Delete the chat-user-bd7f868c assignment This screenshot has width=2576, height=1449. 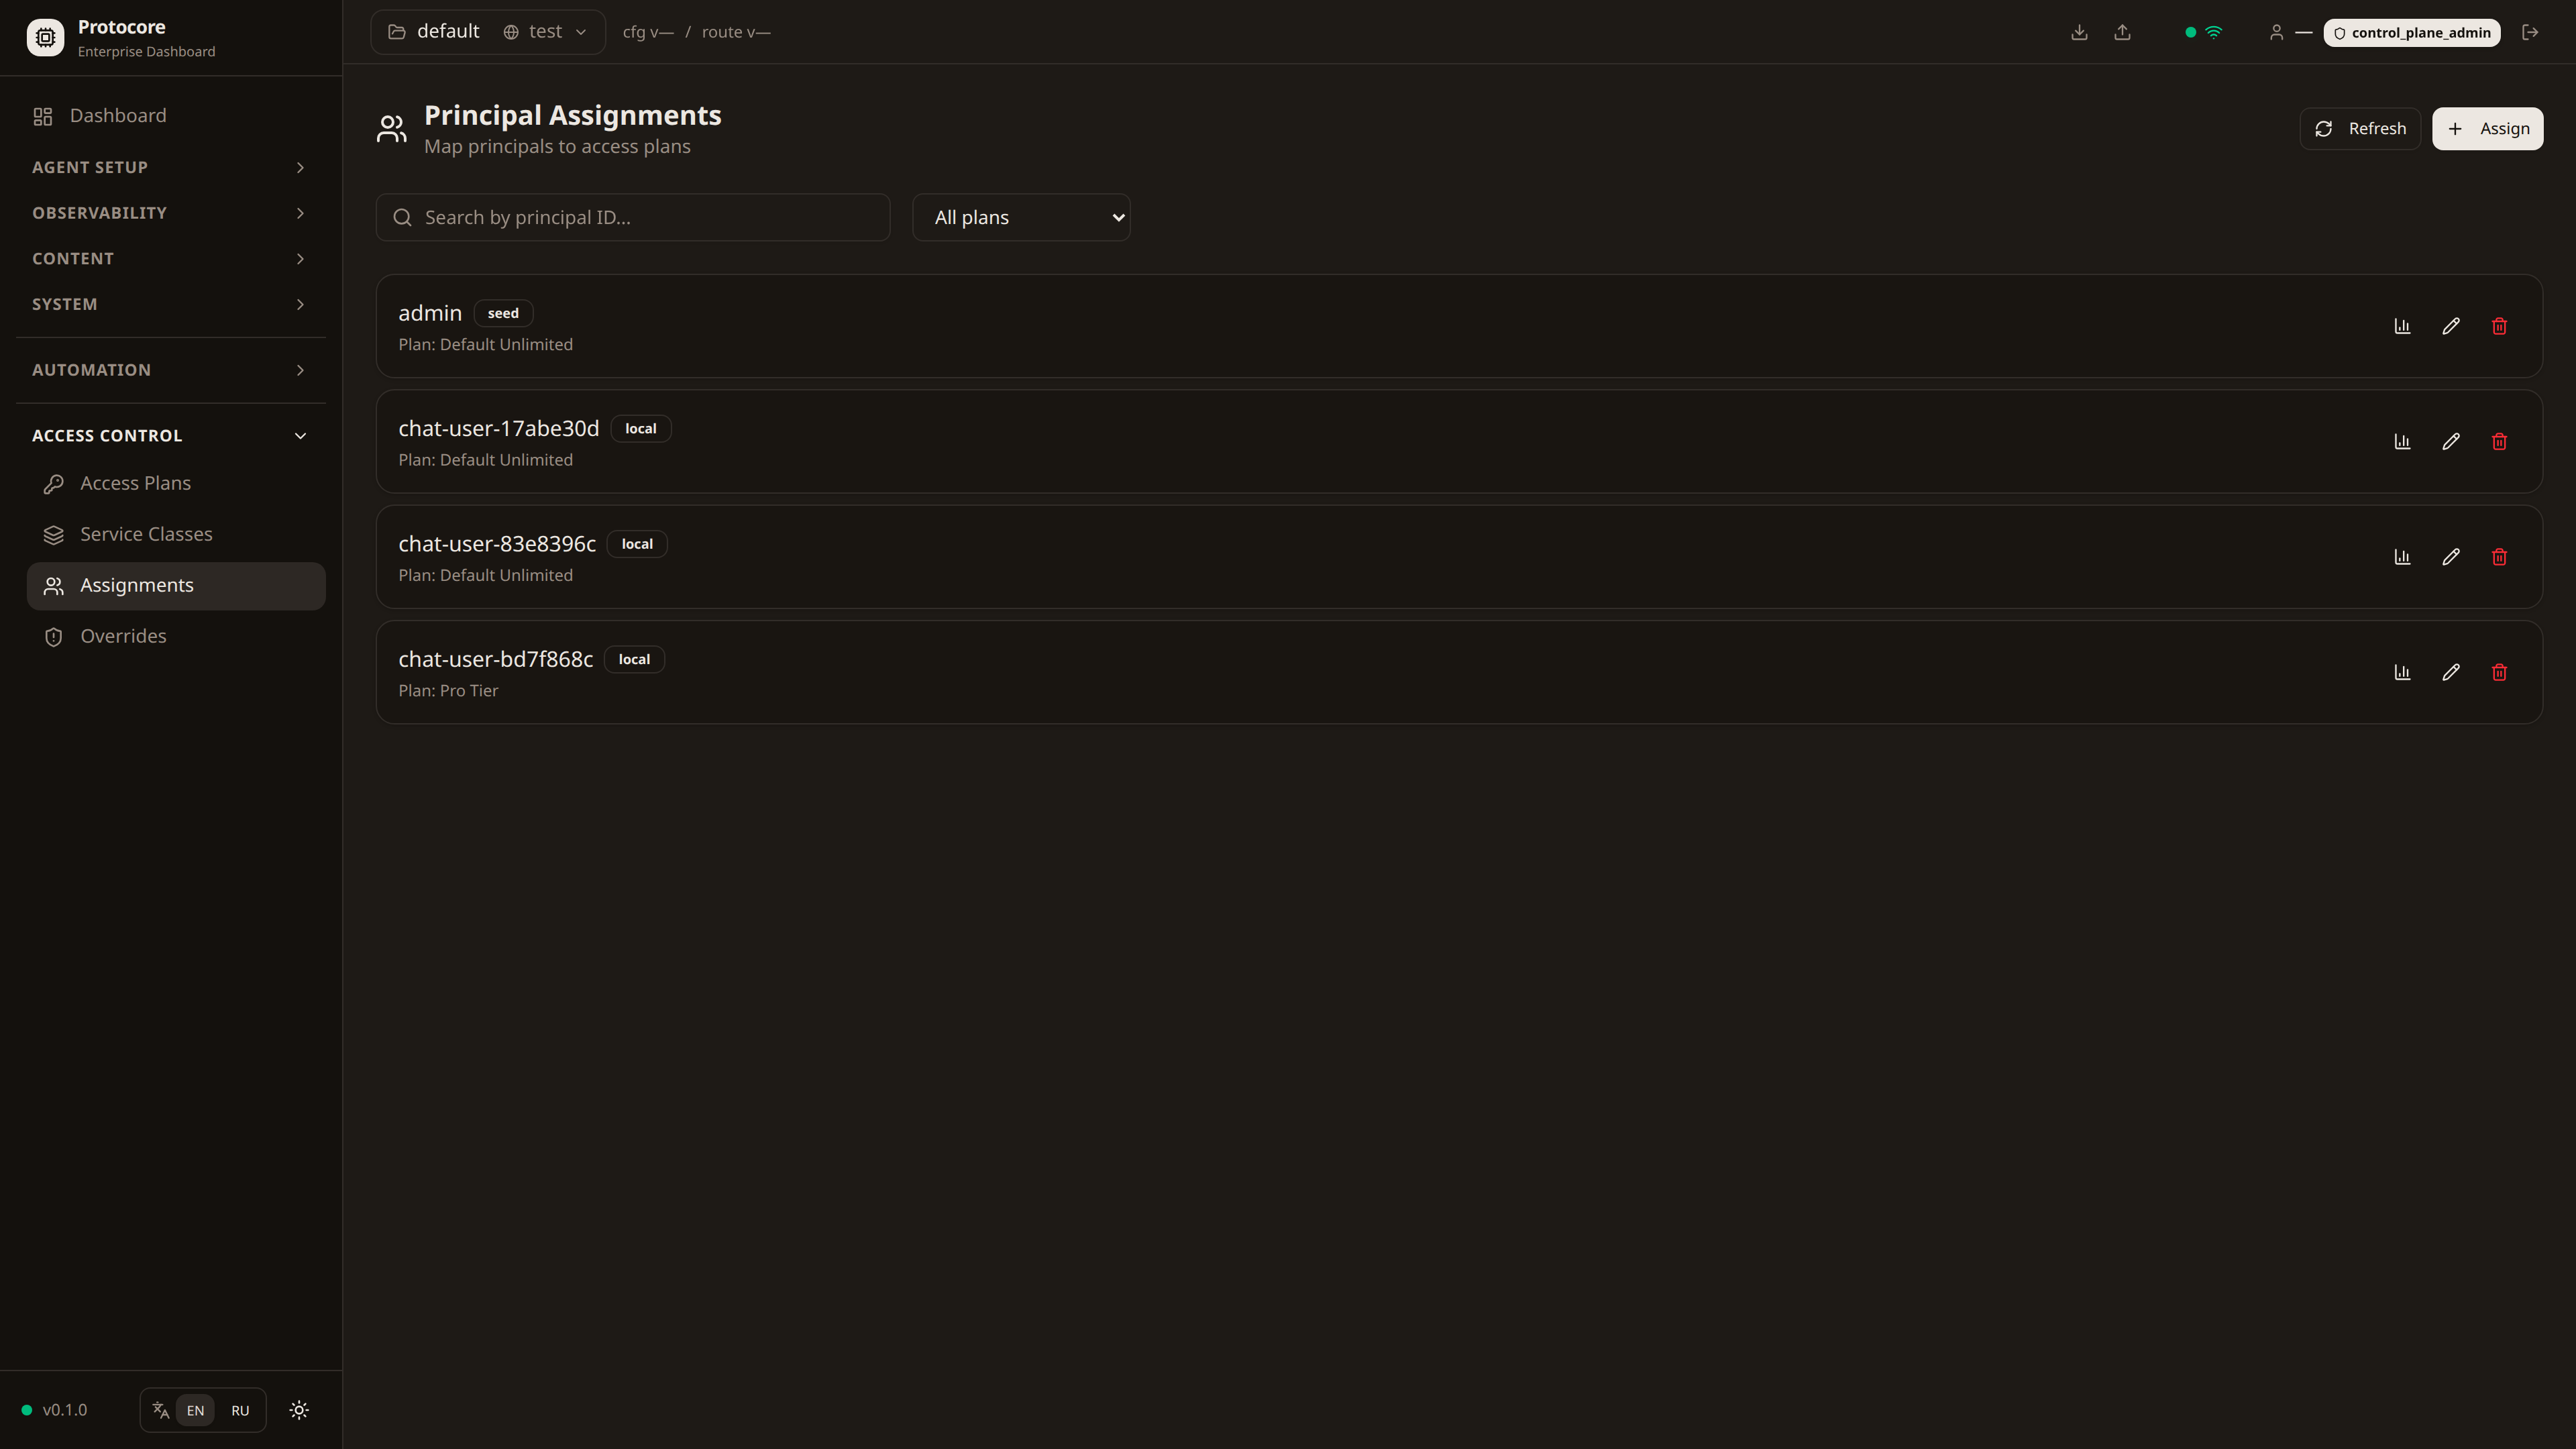tap(2499, 672)
